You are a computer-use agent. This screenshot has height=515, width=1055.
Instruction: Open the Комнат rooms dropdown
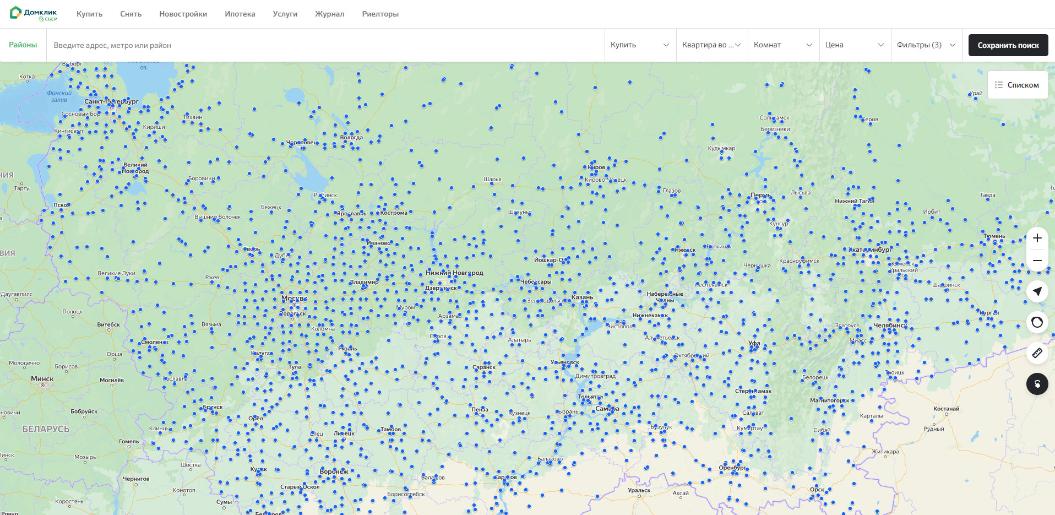(783, 45)
